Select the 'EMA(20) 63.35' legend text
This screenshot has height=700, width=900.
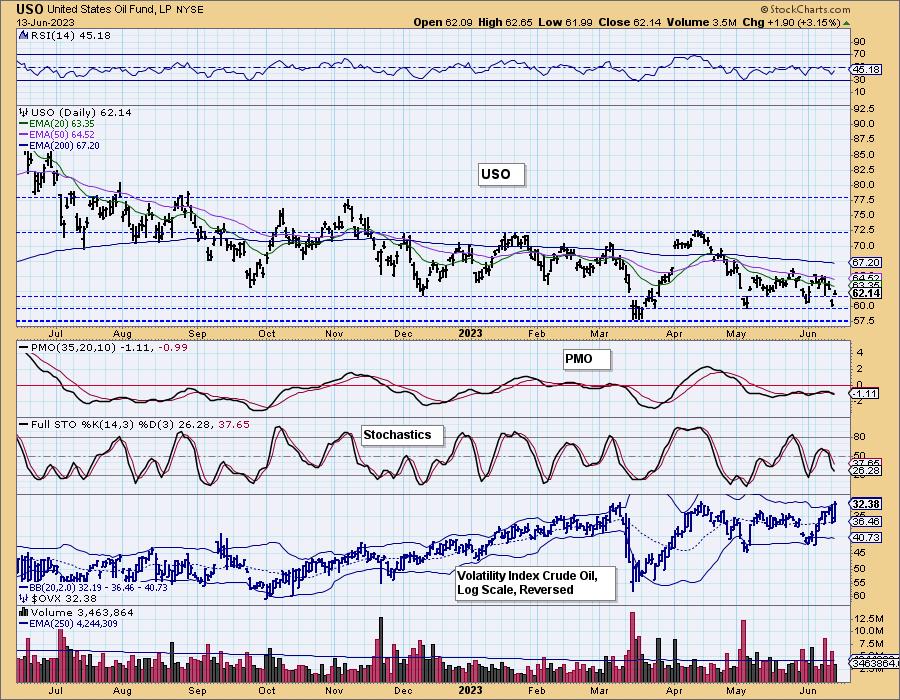(x=61, y=123)
